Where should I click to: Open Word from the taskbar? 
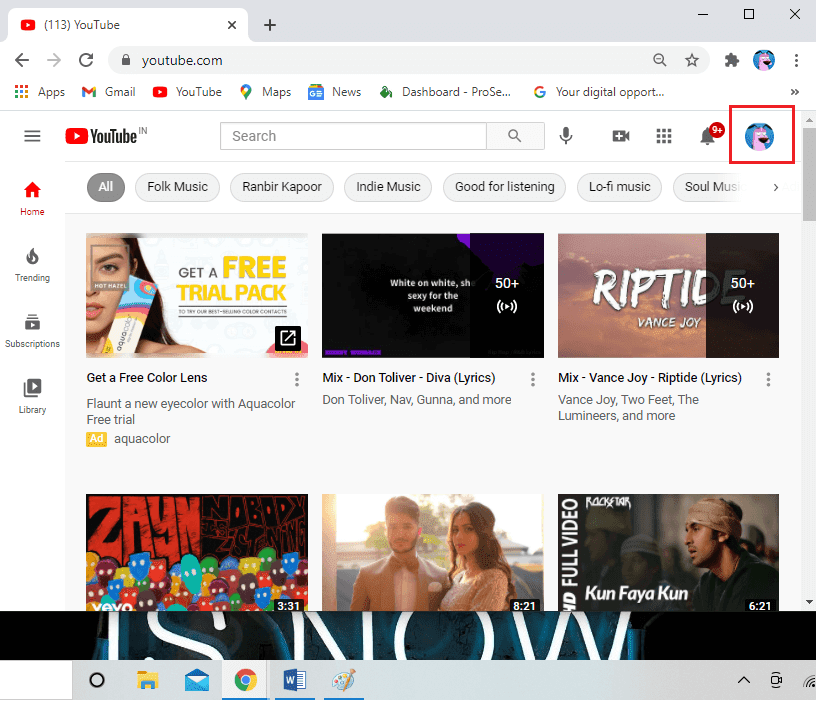(x=295, y=680)
